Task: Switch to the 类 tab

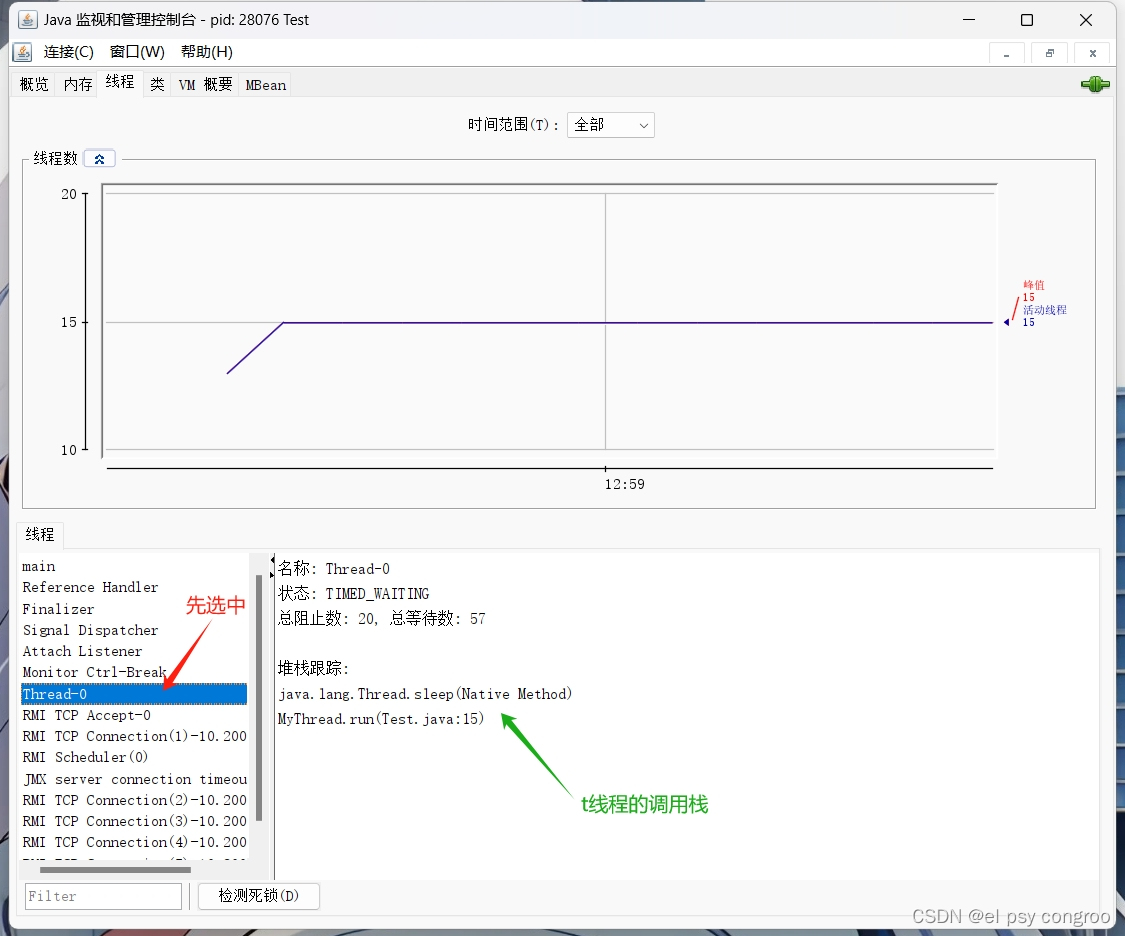Action: point(157,85)
